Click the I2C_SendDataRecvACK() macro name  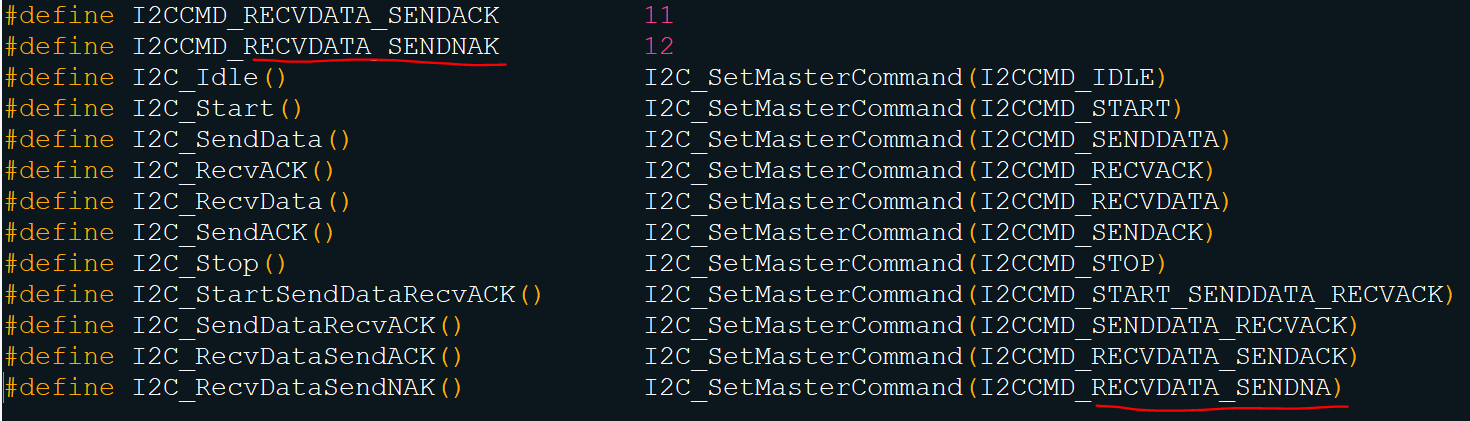[298, 326]
